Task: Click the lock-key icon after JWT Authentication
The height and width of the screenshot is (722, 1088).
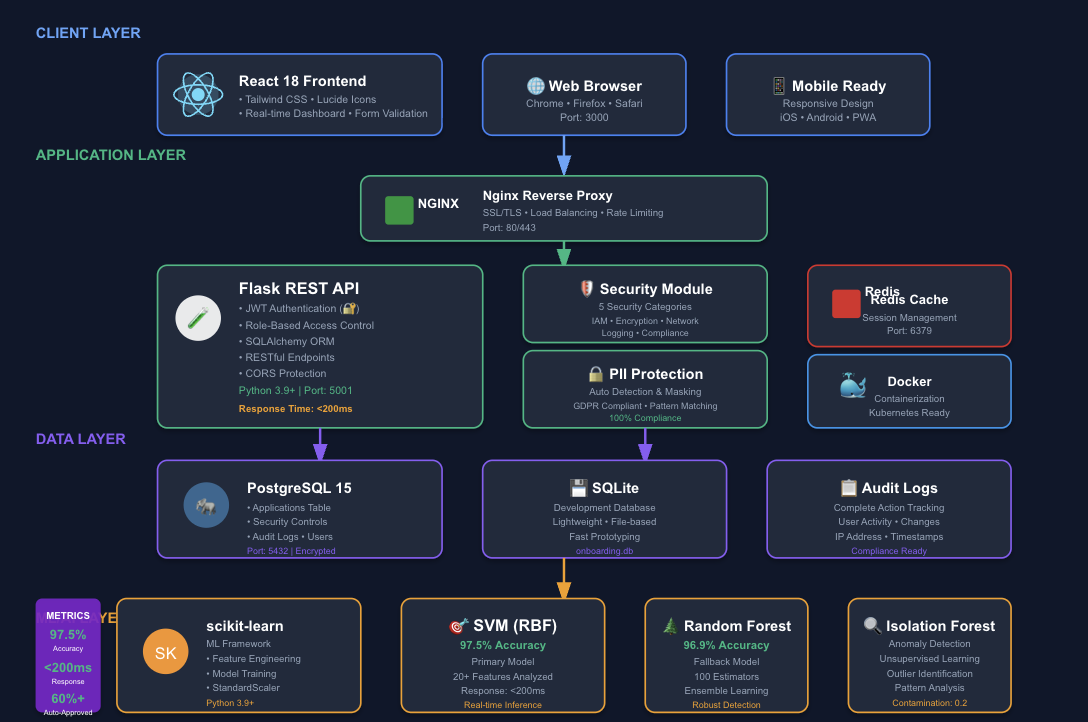Action: [x=349, y=309]
